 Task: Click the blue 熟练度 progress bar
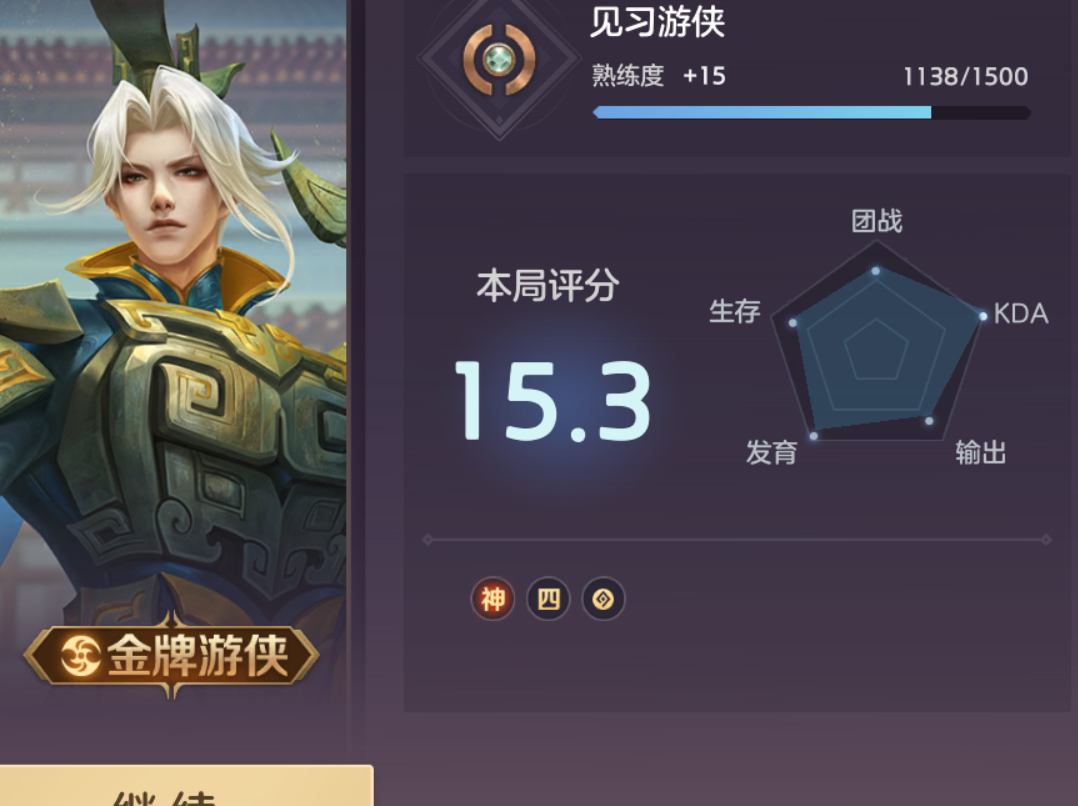click(x=811, y=113)
